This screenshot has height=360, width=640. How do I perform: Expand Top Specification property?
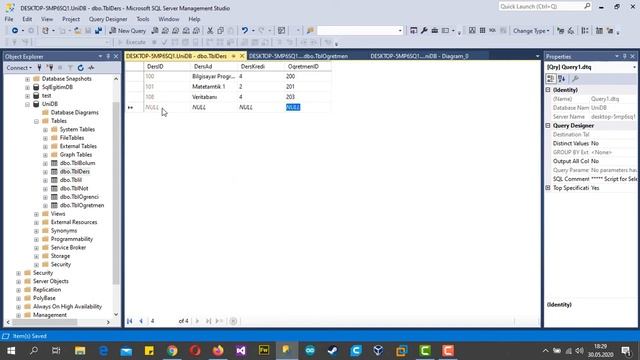coord(548,188)
